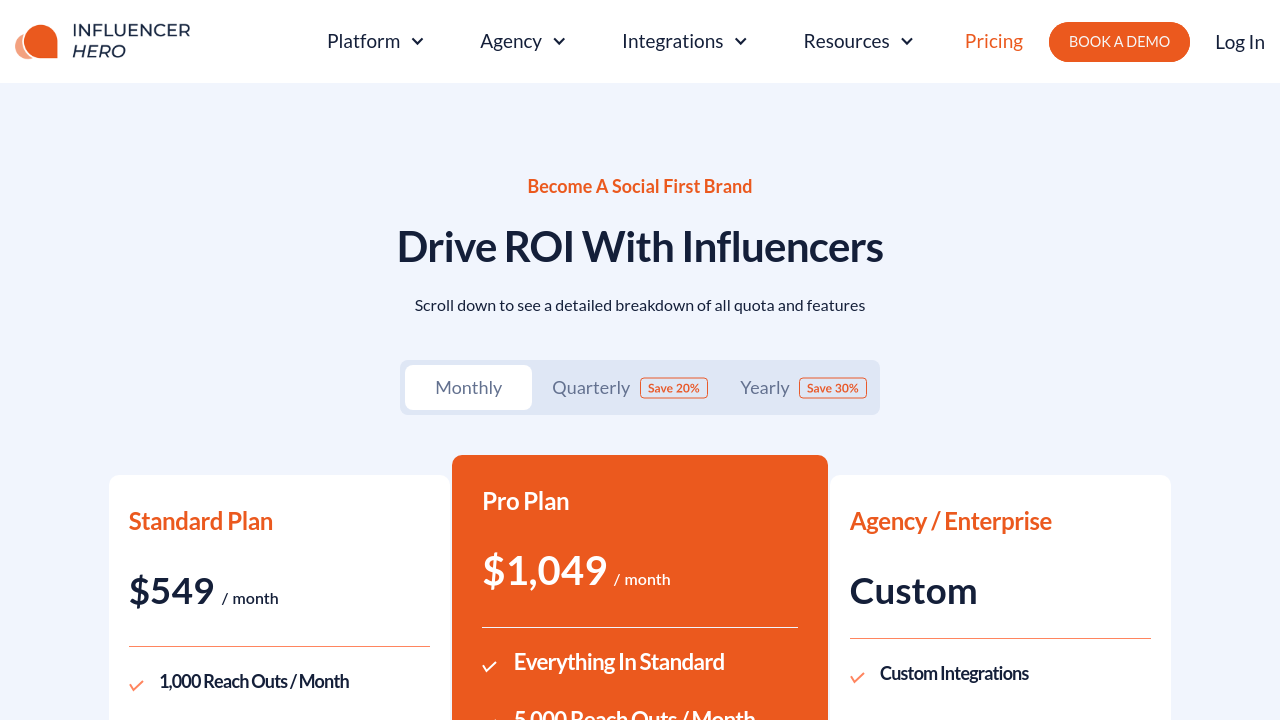Open the Agency navigation menu
Screen dimensions: 1280x720
511,41
